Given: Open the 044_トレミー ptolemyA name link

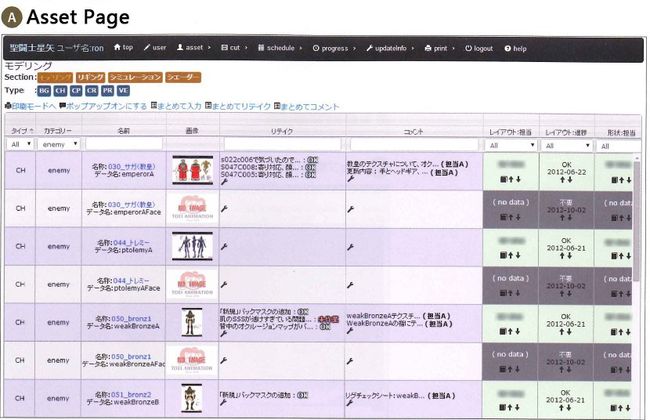Looking at the screenshot, I should coord(132,243).
